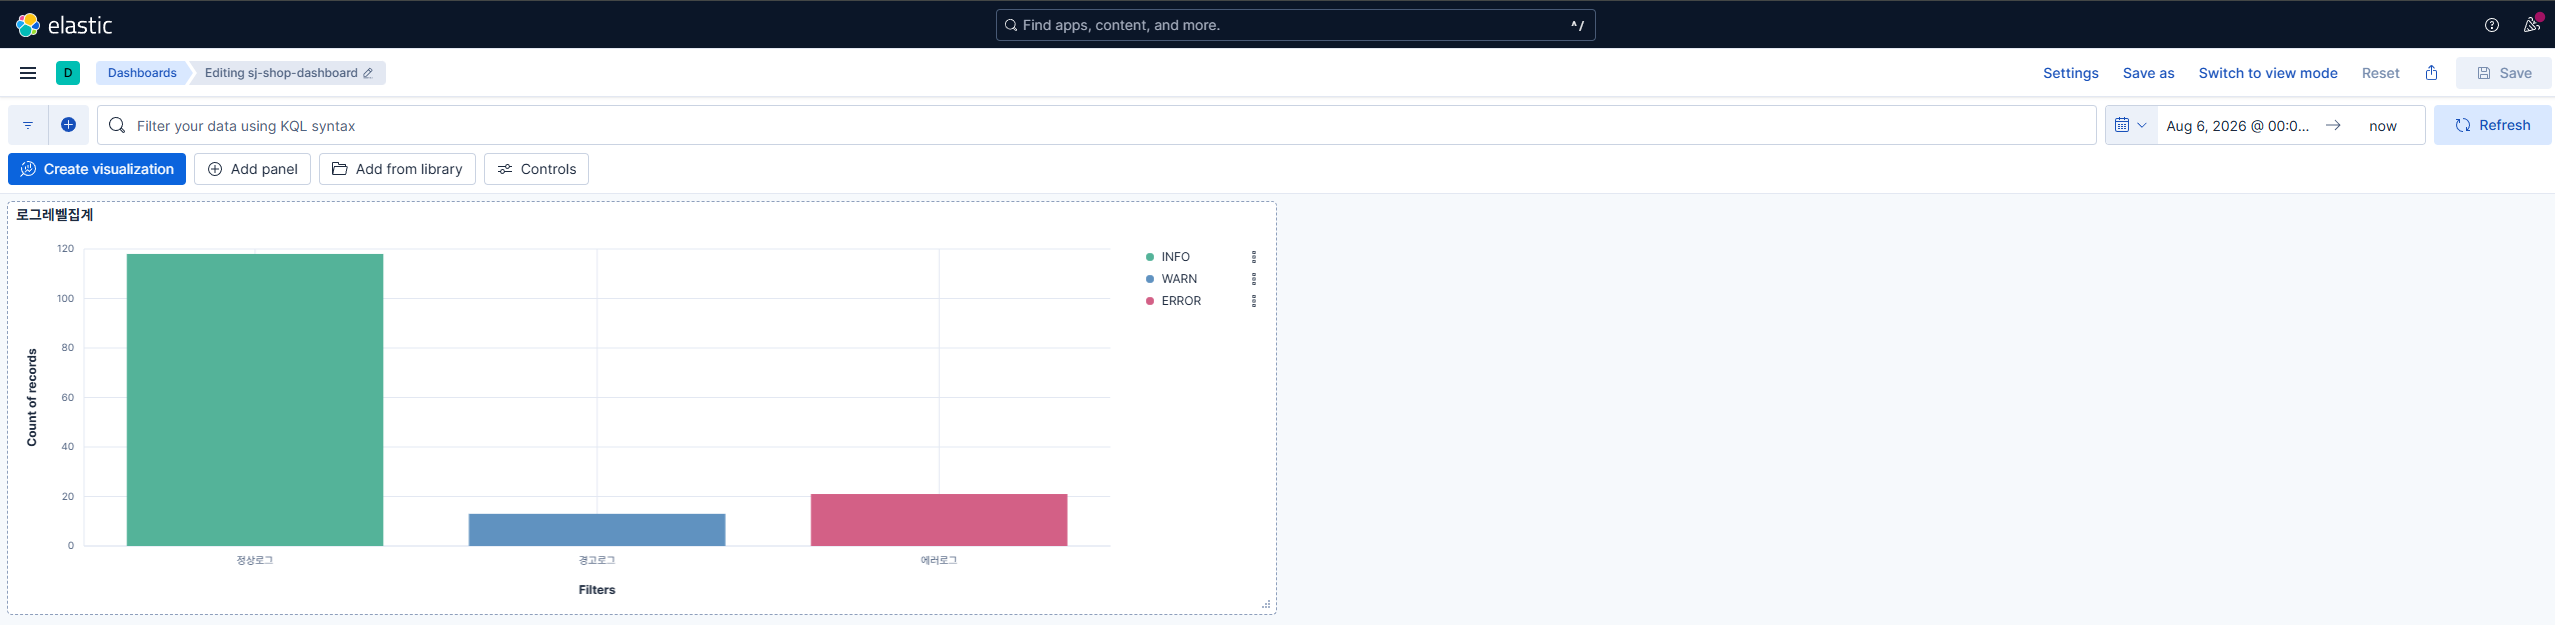Image resolution: width=2555 pixels, height=625 pixels.
Task: Click the Filters axis title
Action: click(597, 590)
